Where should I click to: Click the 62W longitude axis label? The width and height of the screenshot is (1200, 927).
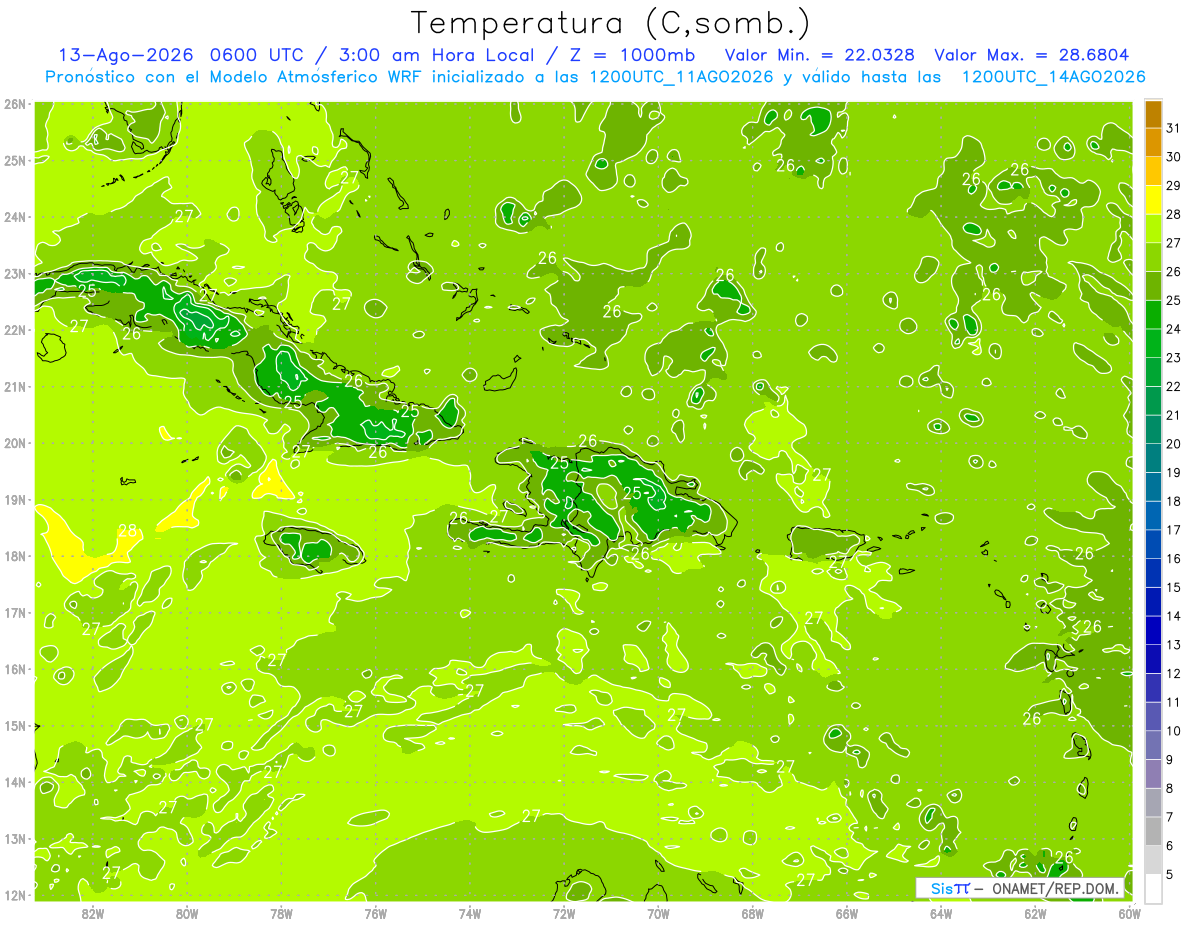(x=1036, y=912)
